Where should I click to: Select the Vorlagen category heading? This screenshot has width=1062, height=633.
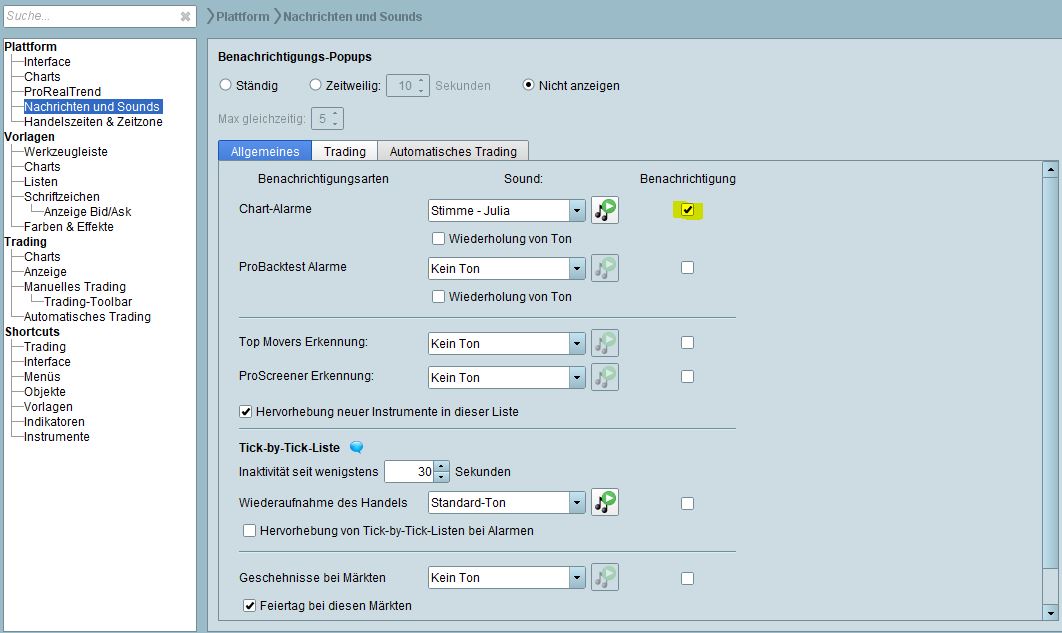(29, 137)
